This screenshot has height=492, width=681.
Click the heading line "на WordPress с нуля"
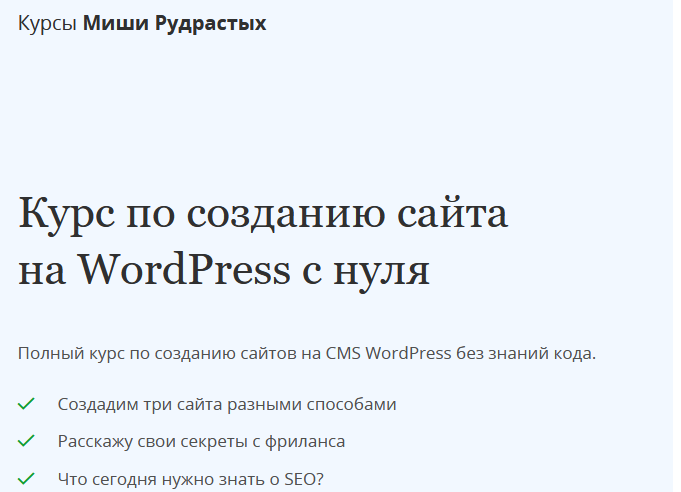coord(224,269)
